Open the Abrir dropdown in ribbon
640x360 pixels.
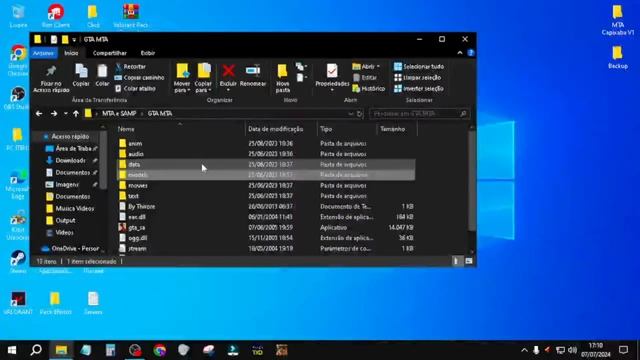pyautogui.click(x=366, y=67)
